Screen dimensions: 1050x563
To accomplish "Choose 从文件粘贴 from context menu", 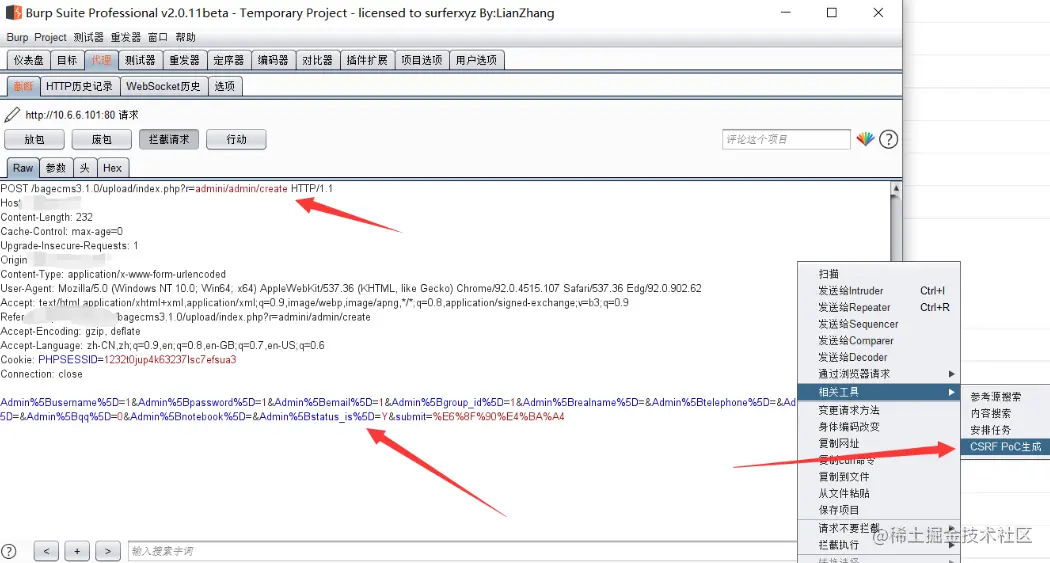I will 879,493.
